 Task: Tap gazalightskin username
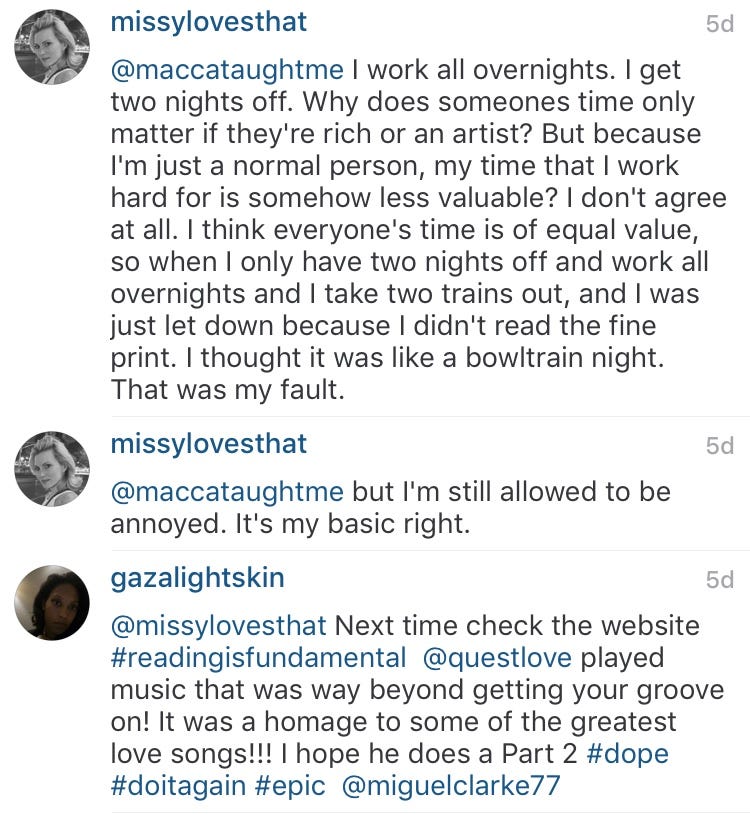click(198, 579)
